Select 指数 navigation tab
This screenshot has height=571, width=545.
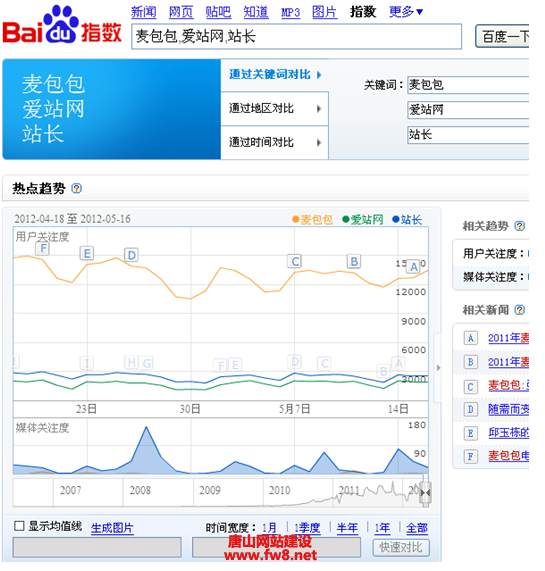363,12
